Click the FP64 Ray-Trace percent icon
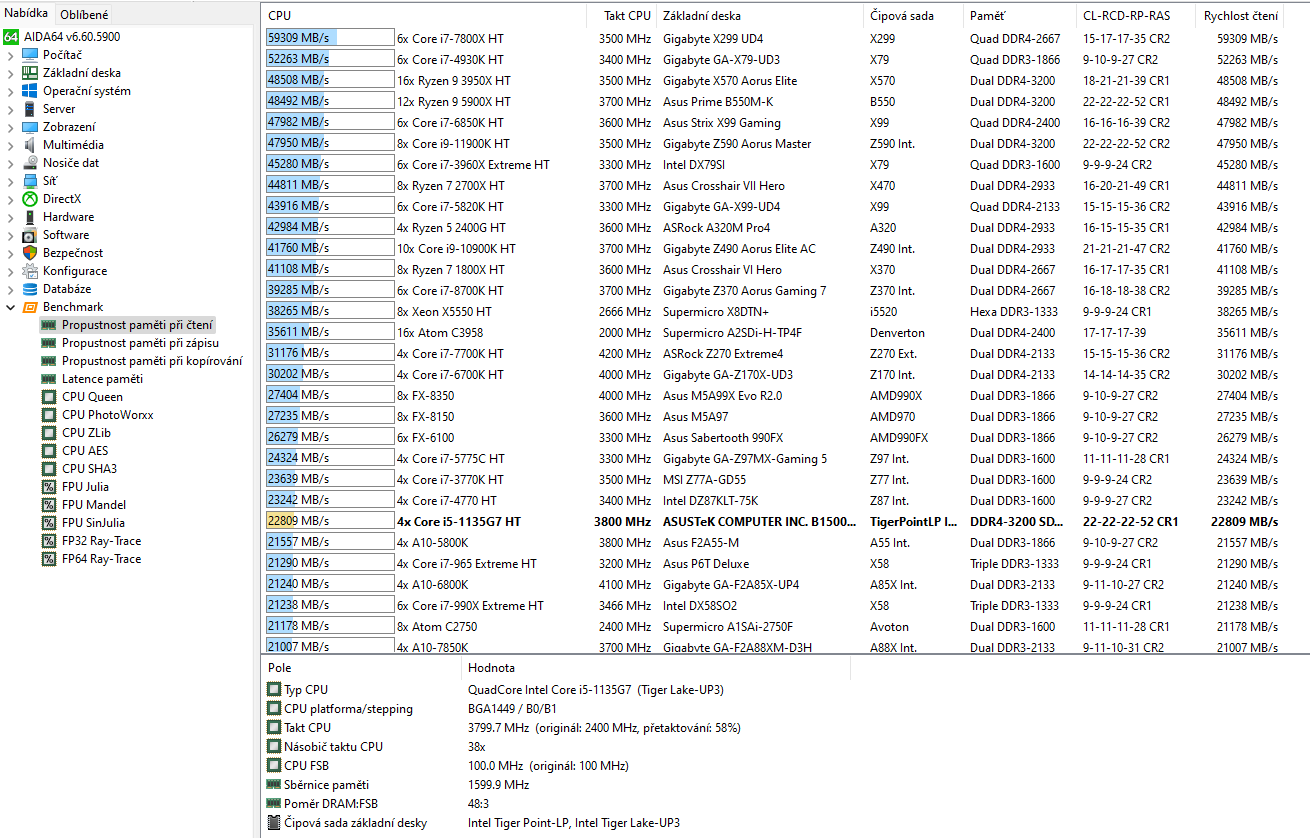The image size is (1310, 838). click(49, 558)
